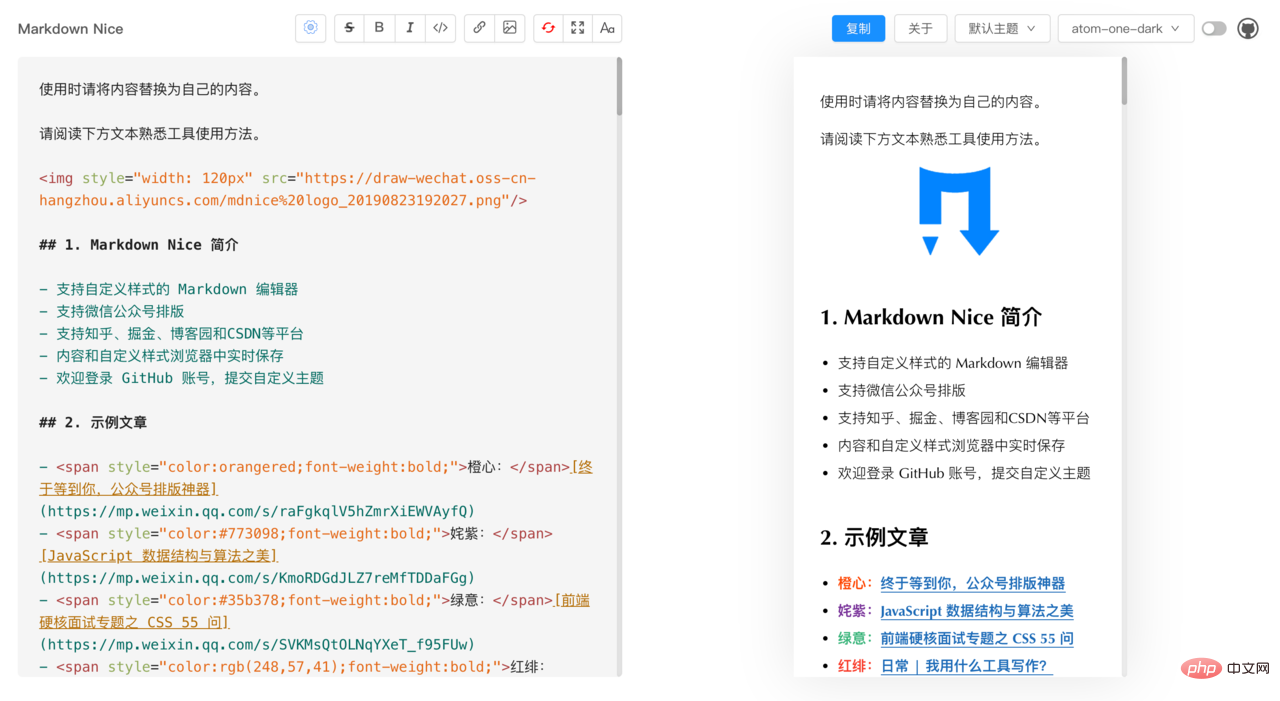Click the blue Markdown Nice logo image in preview
Screen dimensions: 1280x701
[959, 211]
